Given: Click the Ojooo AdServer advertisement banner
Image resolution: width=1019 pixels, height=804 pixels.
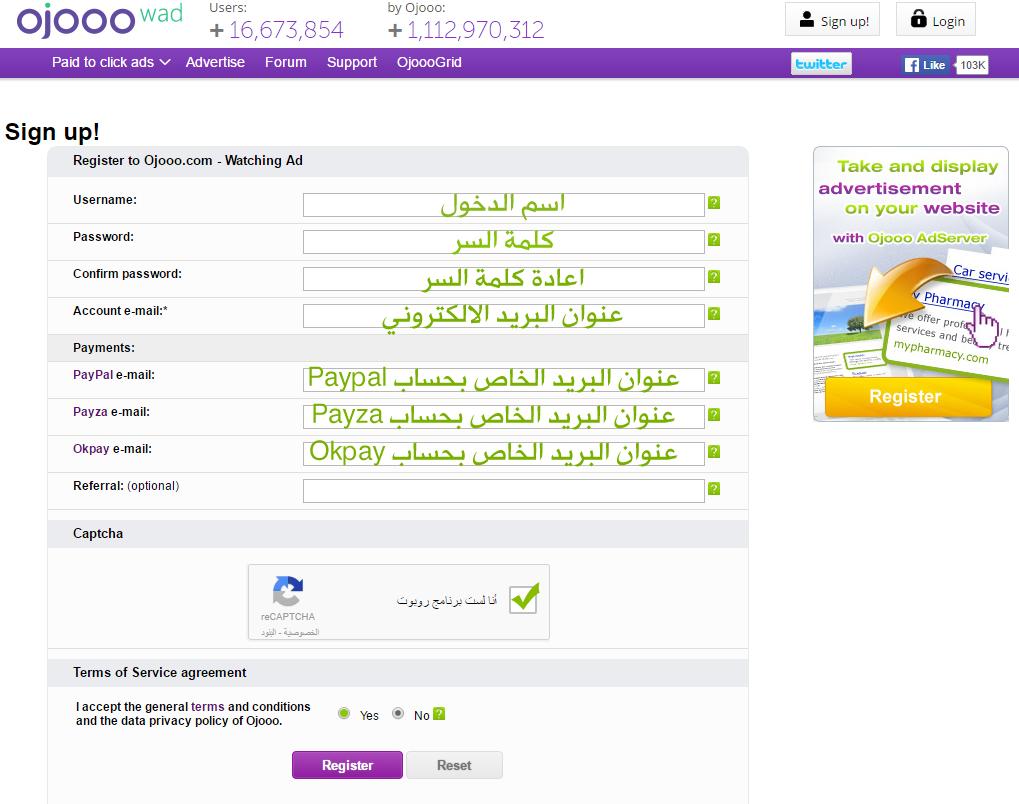Looking at the screenshot, I should point(910,284).
